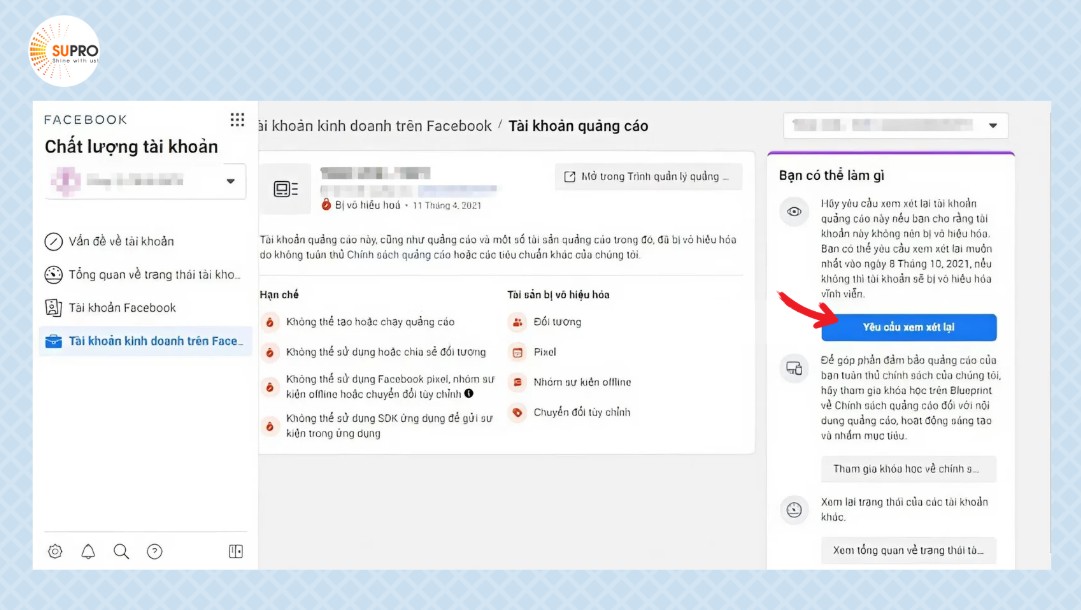Open the help question mark icon
Screen dimensions: 1081x610
[154, 551]
